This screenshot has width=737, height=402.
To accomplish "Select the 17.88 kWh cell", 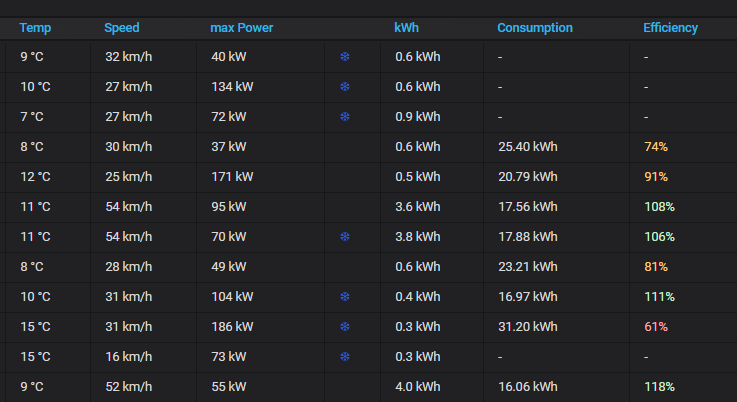I will click(528, 236).
